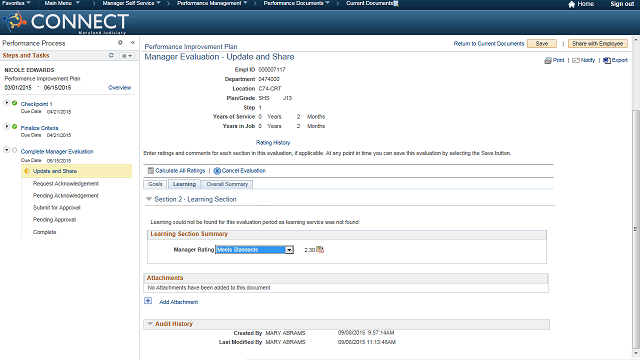Open the Performance Process settings gear
The width and height of the screenshot is (640, 360).
[x=120, y=42]
